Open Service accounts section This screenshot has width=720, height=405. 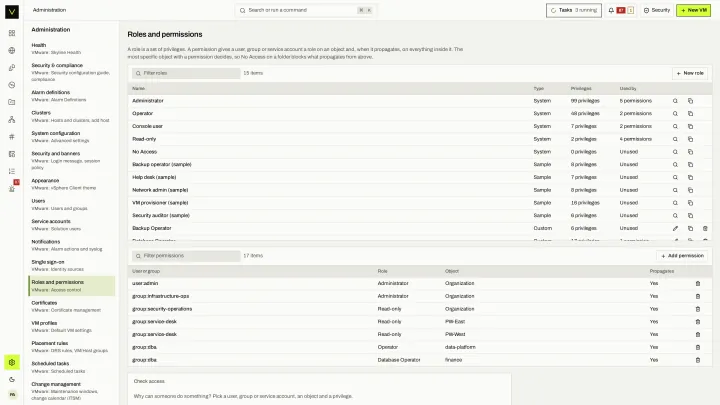tap(72, 225)
